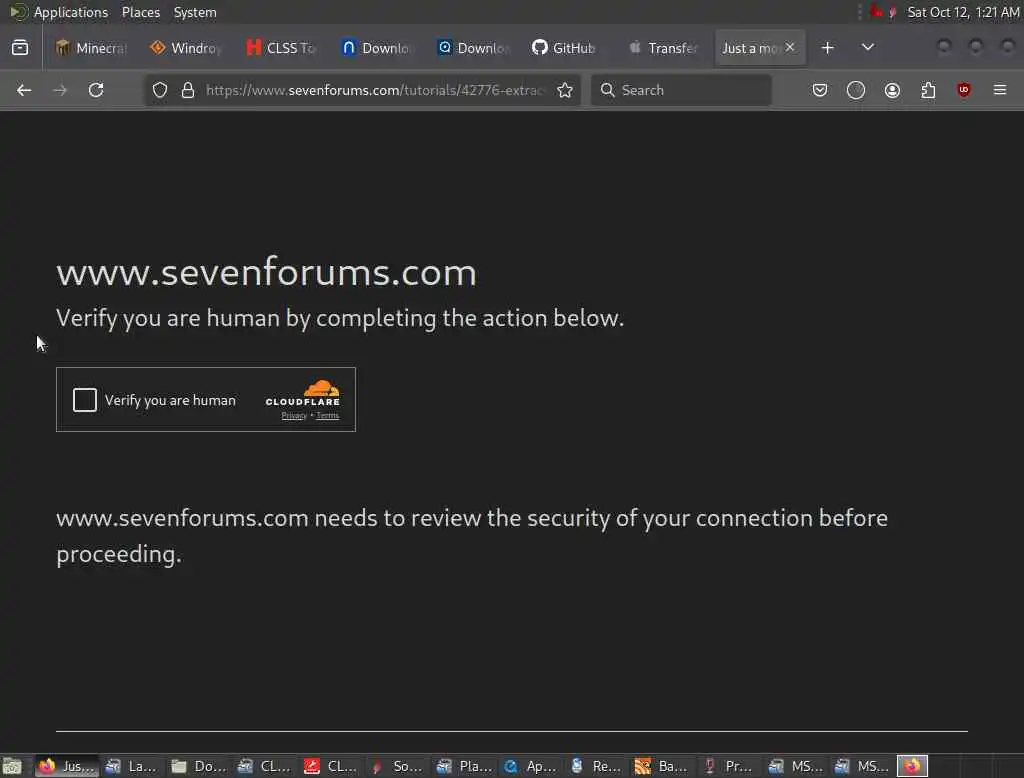Switch to the Windroy tab

point(185,48)
